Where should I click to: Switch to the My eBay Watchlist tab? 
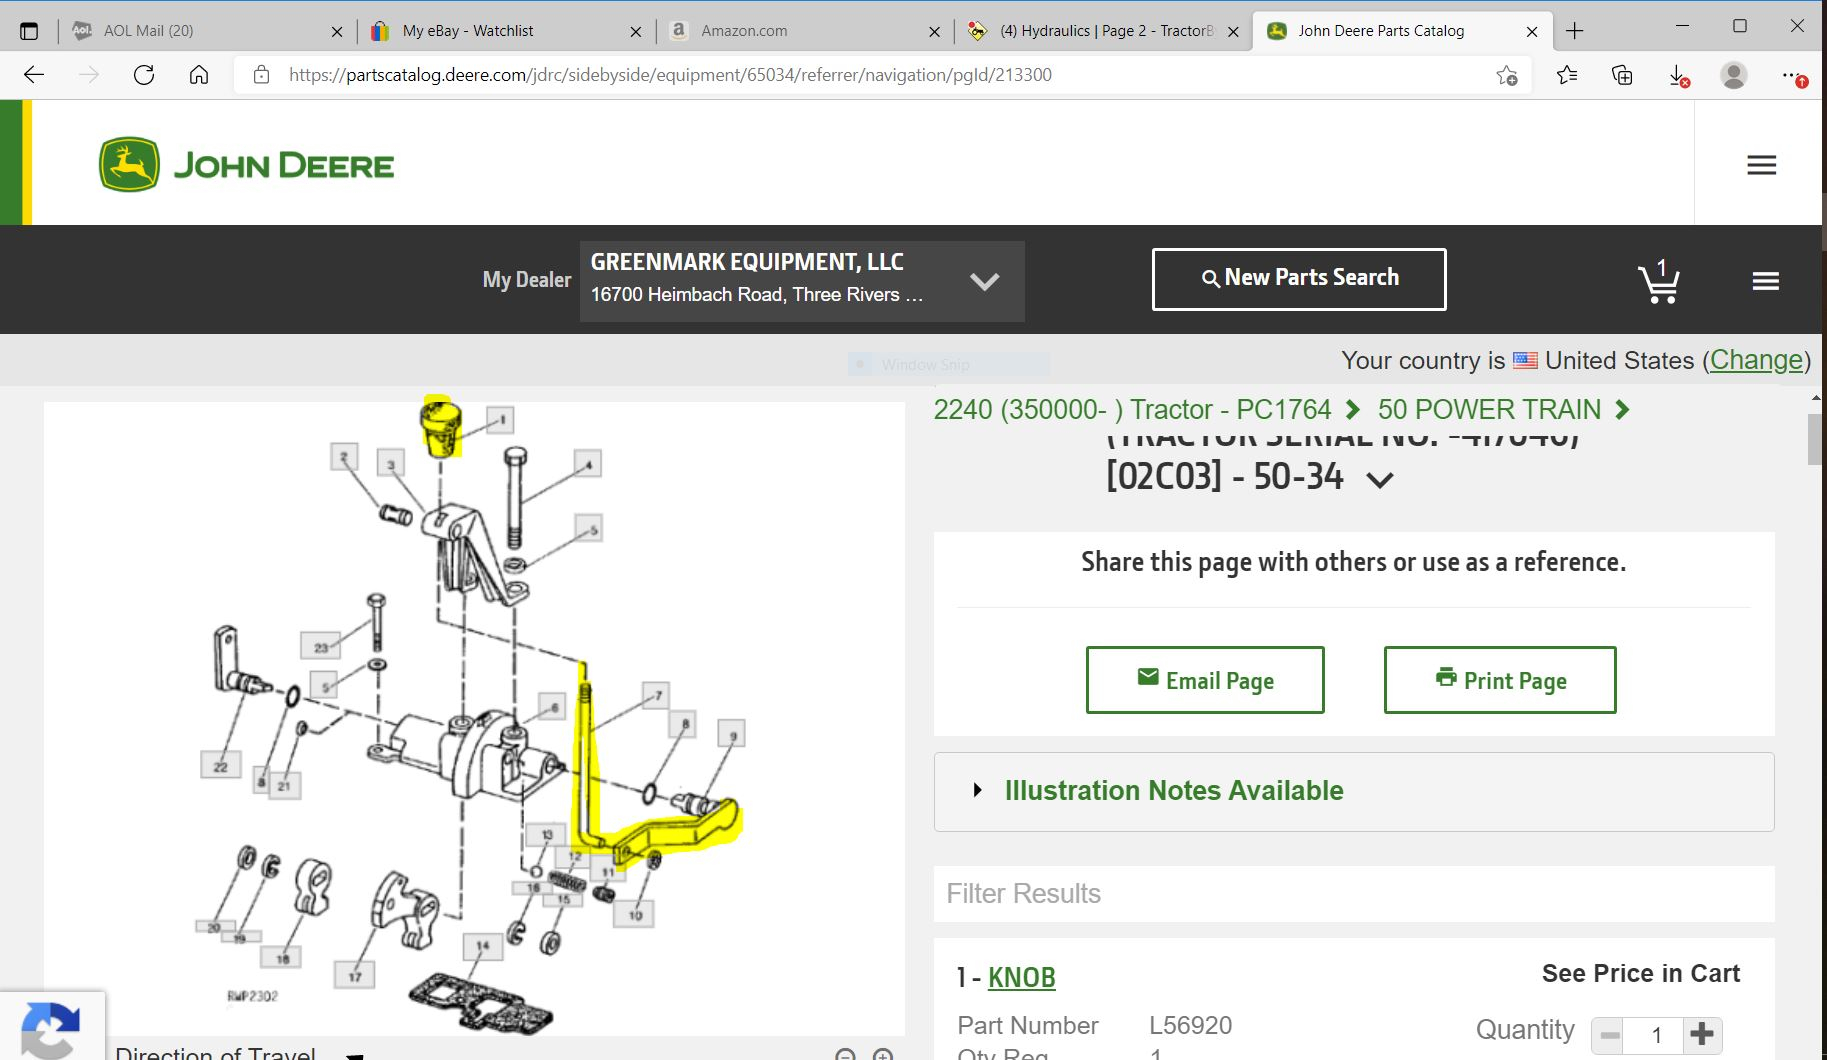coord(505,31)
